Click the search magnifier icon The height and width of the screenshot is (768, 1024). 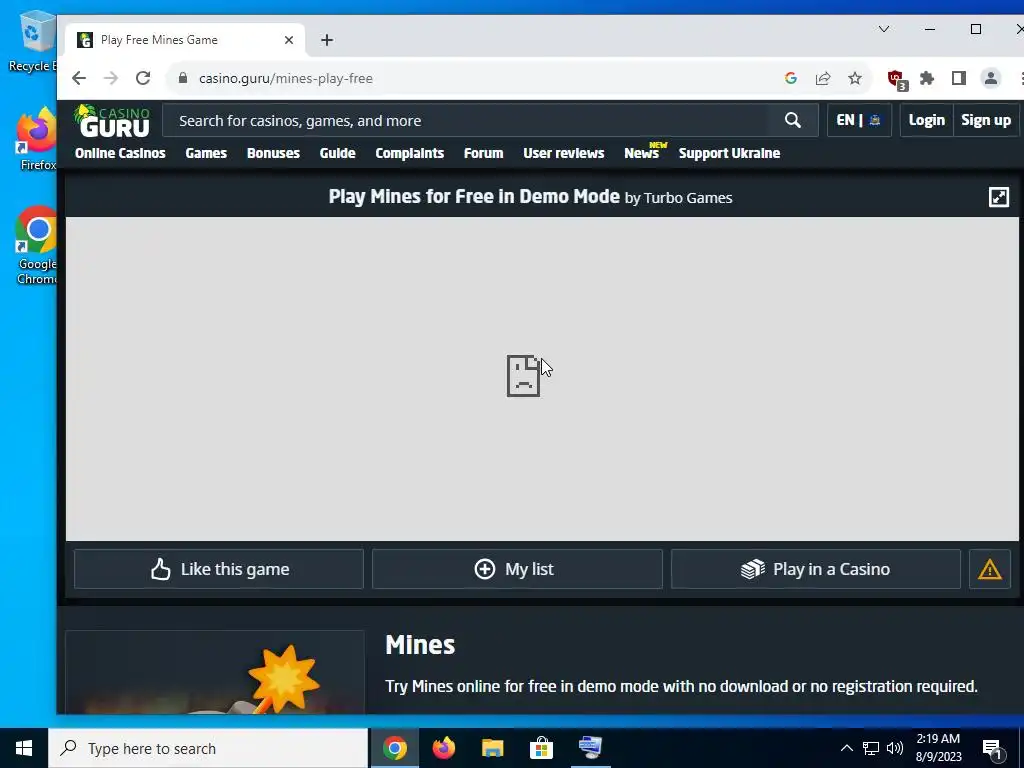(793, 120)
